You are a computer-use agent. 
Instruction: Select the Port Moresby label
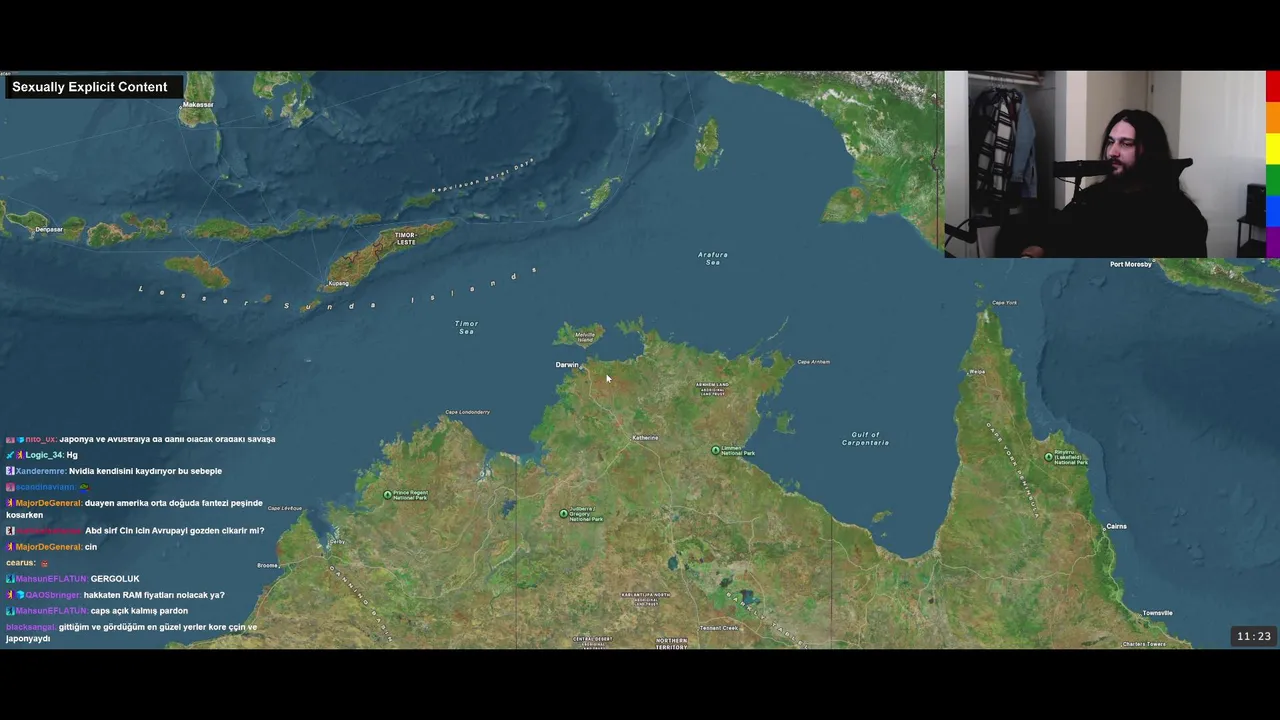(1131, 264)
